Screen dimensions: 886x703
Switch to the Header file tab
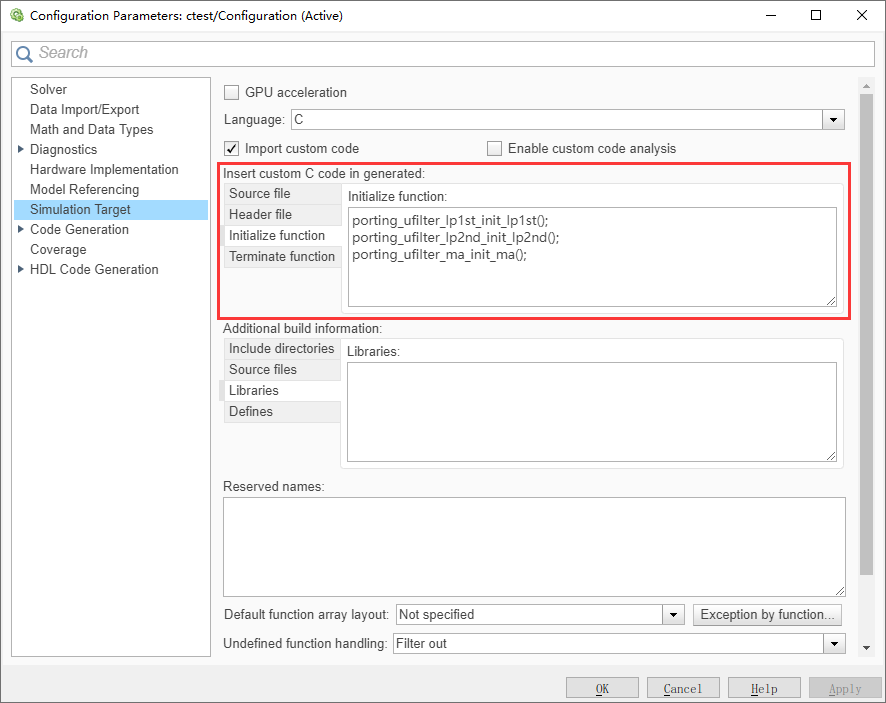click(283, 215)
